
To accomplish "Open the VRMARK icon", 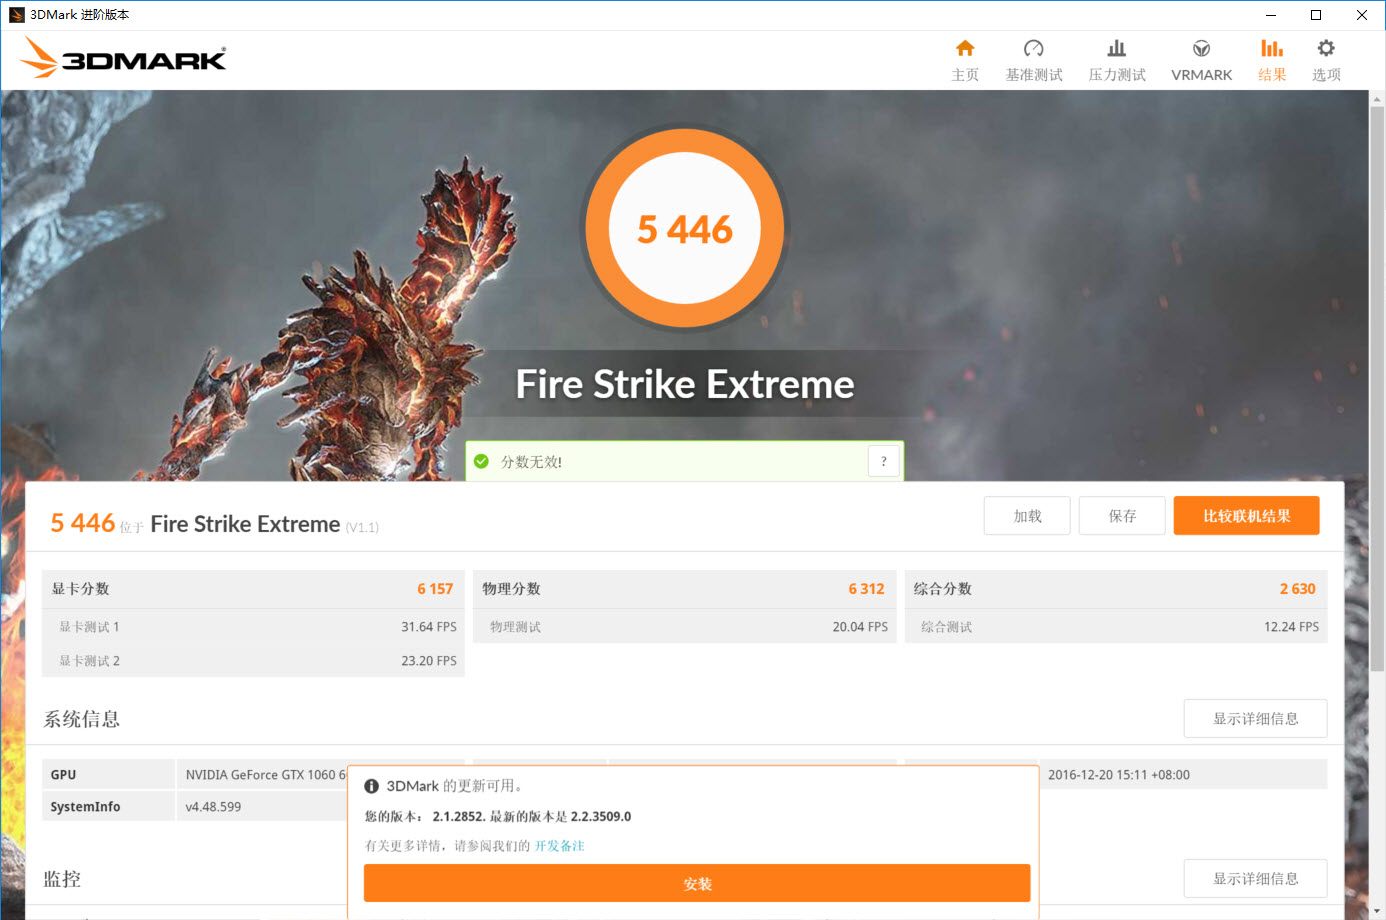I will pyautogui.click(x=1202, y=48).
